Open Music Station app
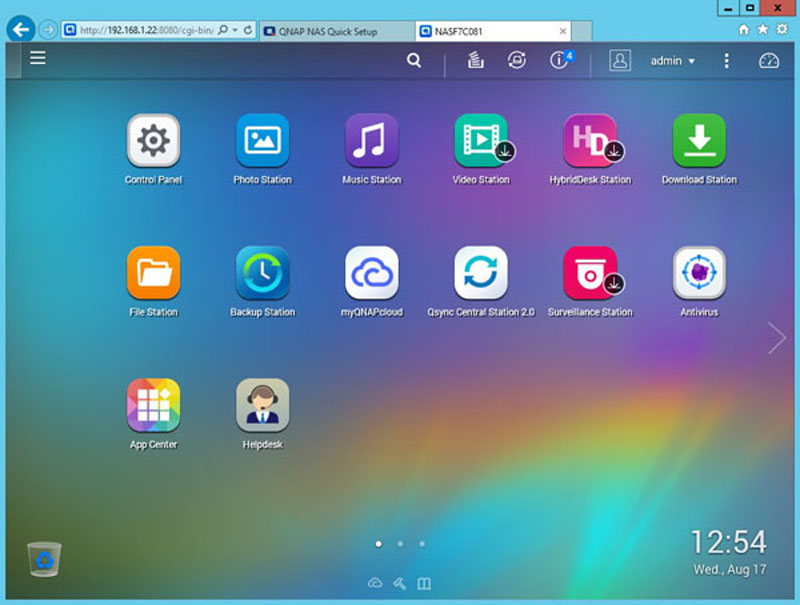Image resolution: width=800 pixels, height=605 pixels. click(x=371, y=141)
